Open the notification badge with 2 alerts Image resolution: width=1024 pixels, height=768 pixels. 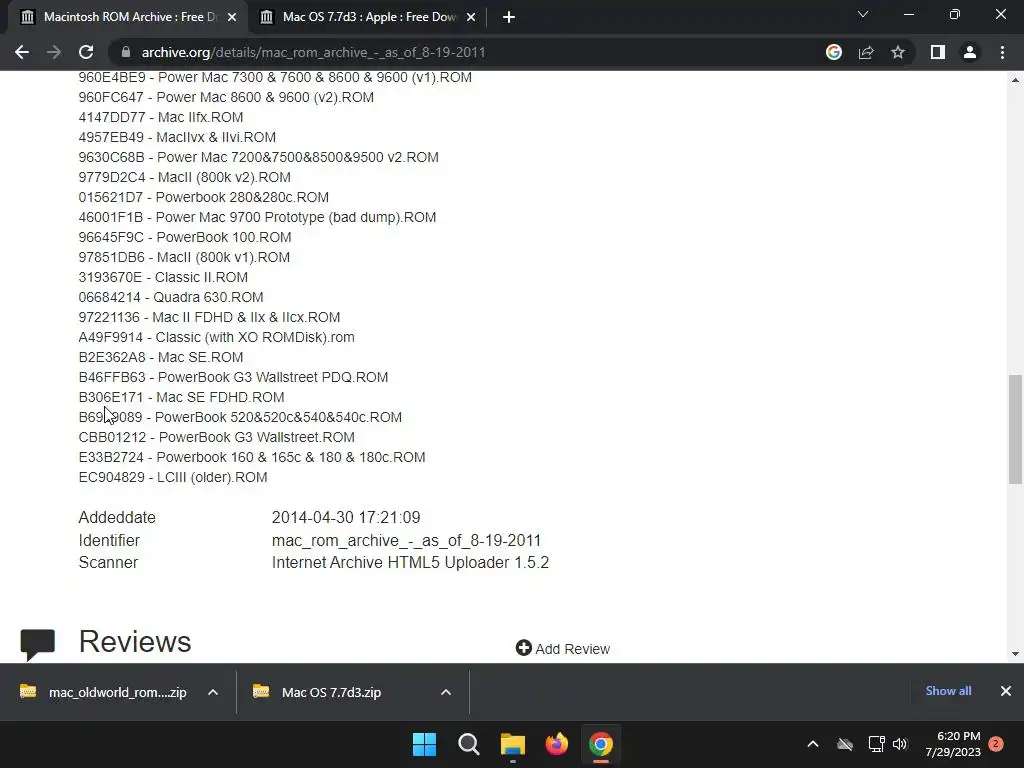click(996, 744)
